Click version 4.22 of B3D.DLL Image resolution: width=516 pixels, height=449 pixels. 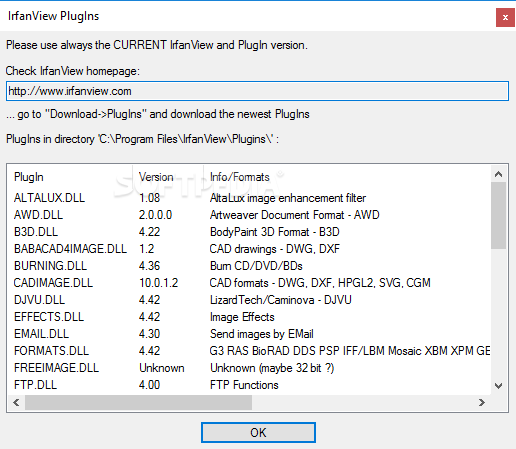click(150, 232)
